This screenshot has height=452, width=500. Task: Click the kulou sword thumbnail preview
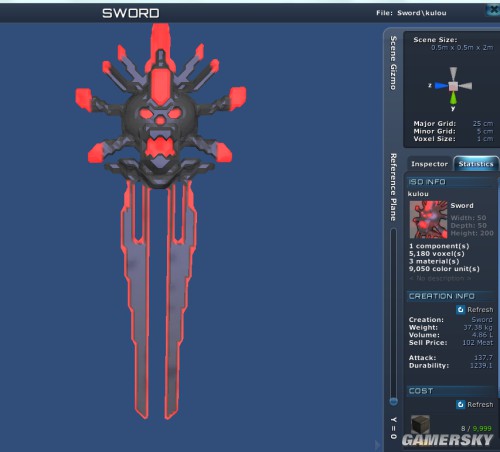(x=428, y=219)
